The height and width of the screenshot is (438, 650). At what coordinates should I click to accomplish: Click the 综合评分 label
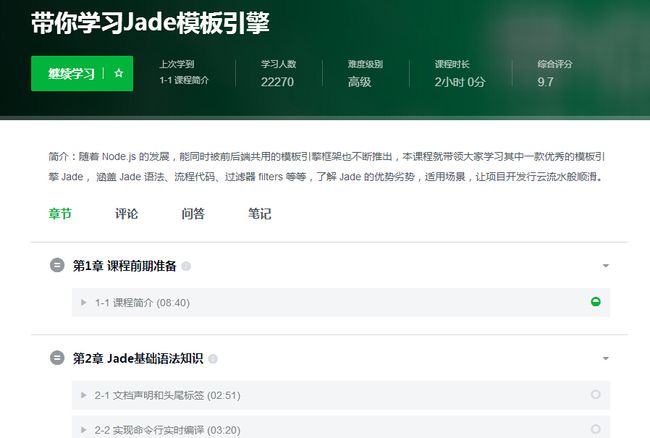[x=555, y=64]
